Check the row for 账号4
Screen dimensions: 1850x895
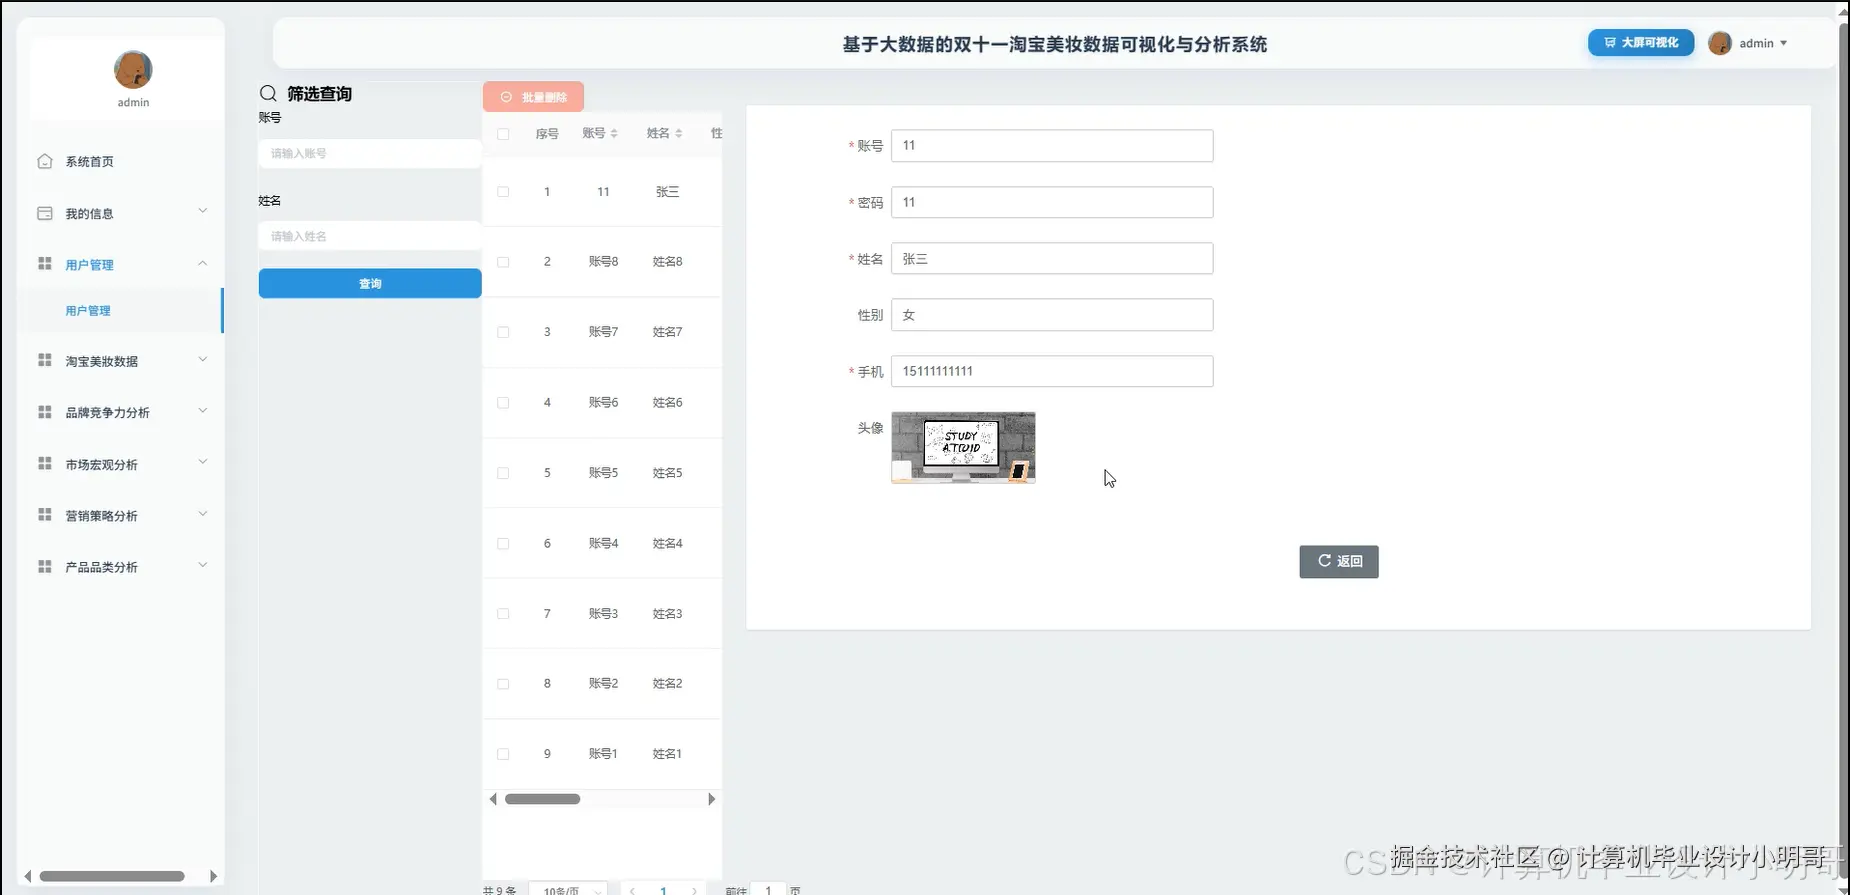(503, 544)
